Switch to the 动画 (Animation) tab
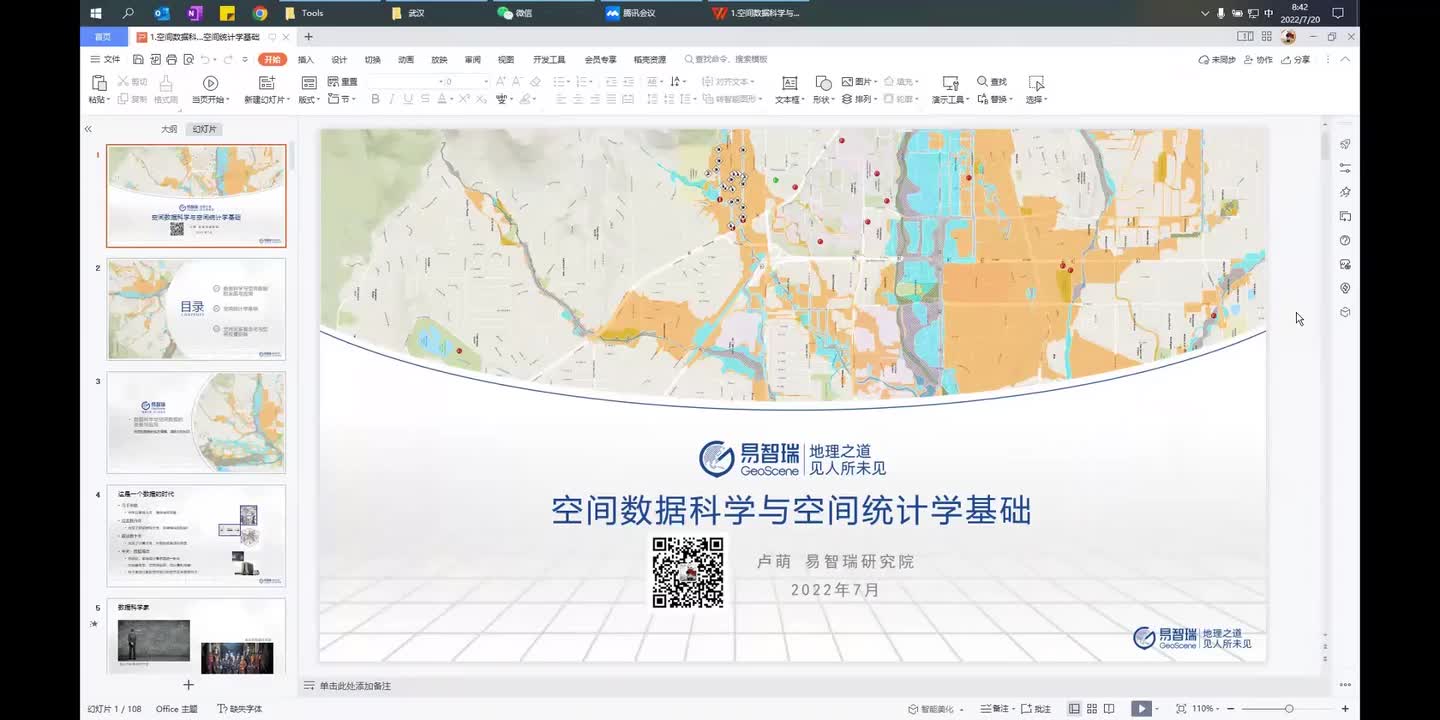This screenshot has height=720, width=1440. [x=406, y=60]
